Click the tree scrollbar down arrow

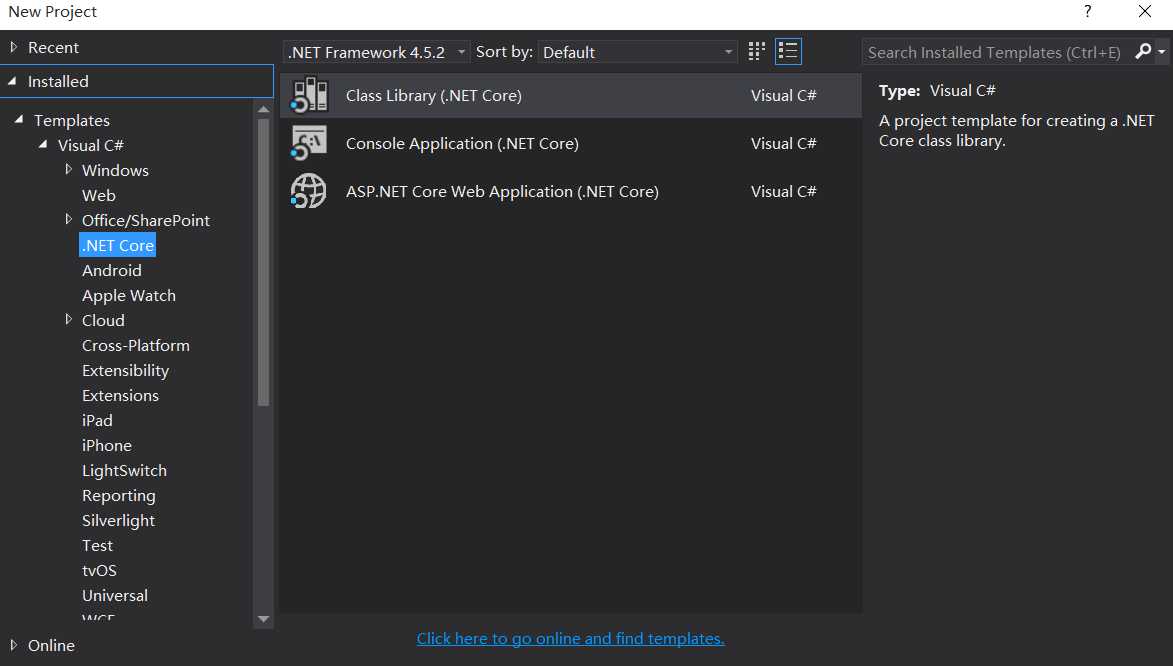point(263,619)
